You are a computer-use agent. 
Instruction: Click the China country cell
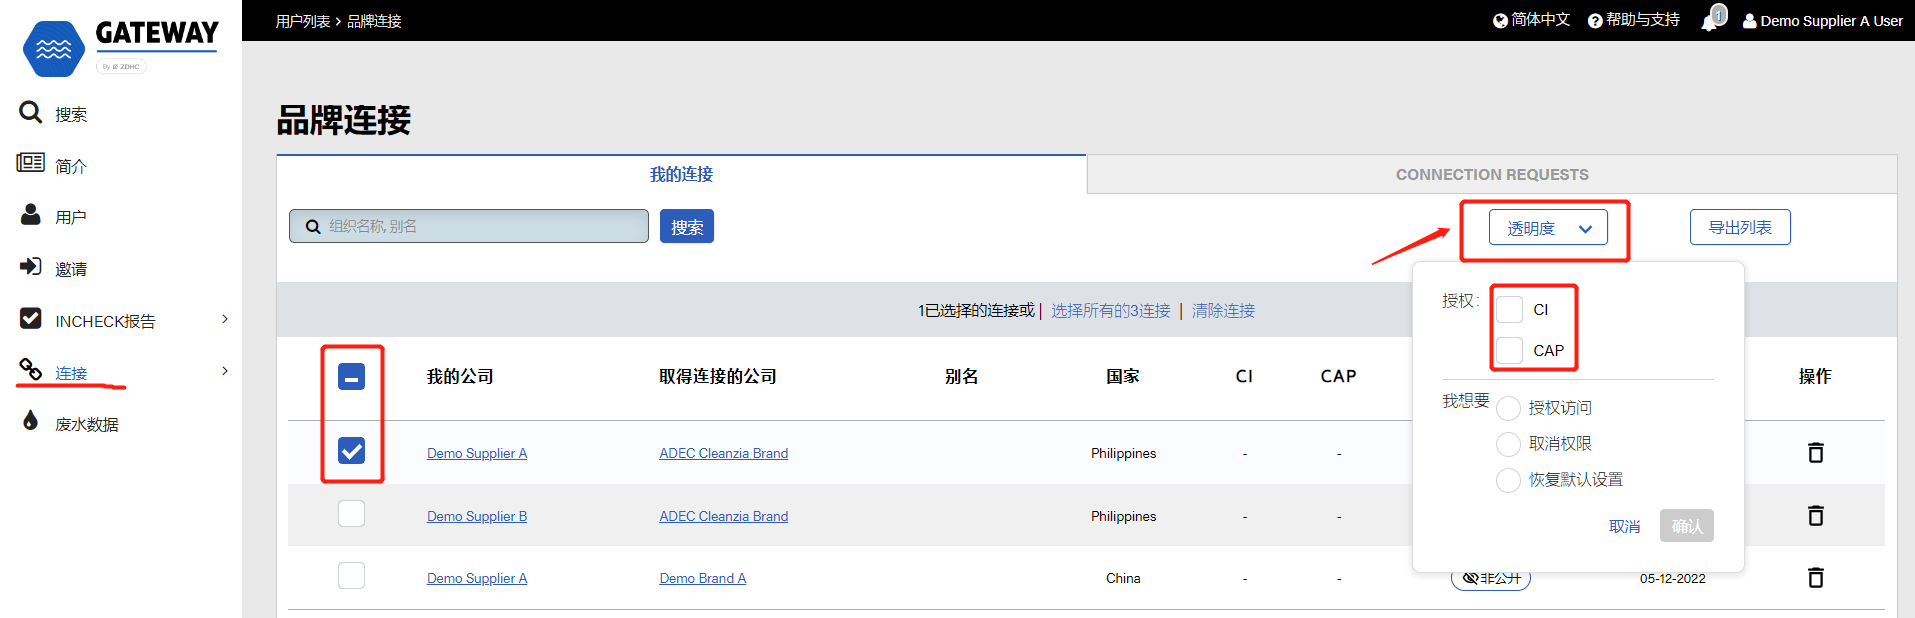(x=1123, y=578)
